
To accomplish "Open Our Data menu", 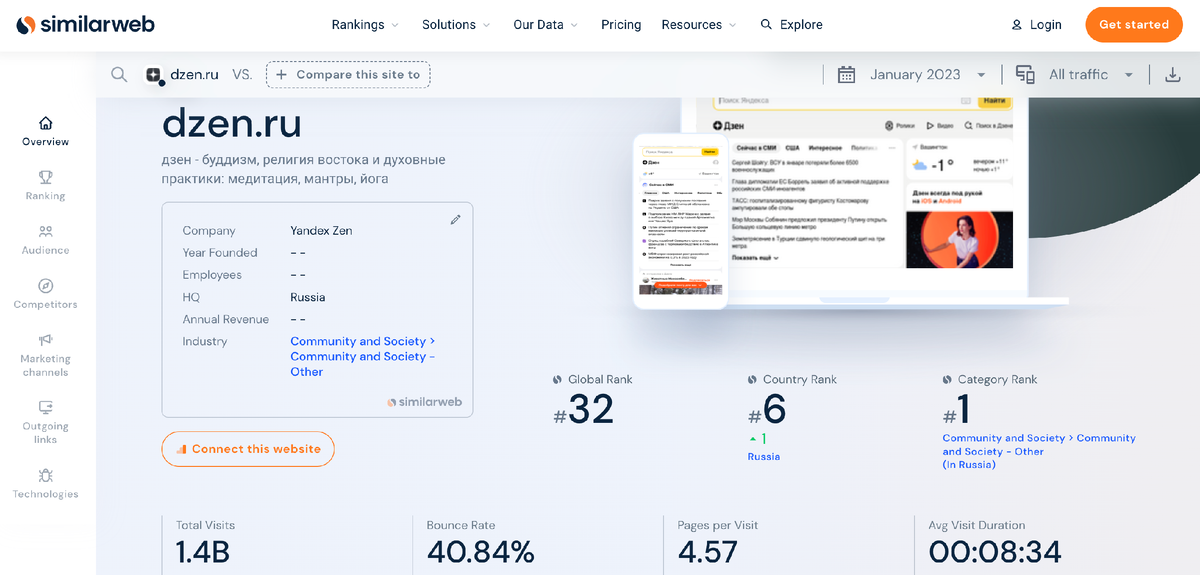I will point(546,25).
